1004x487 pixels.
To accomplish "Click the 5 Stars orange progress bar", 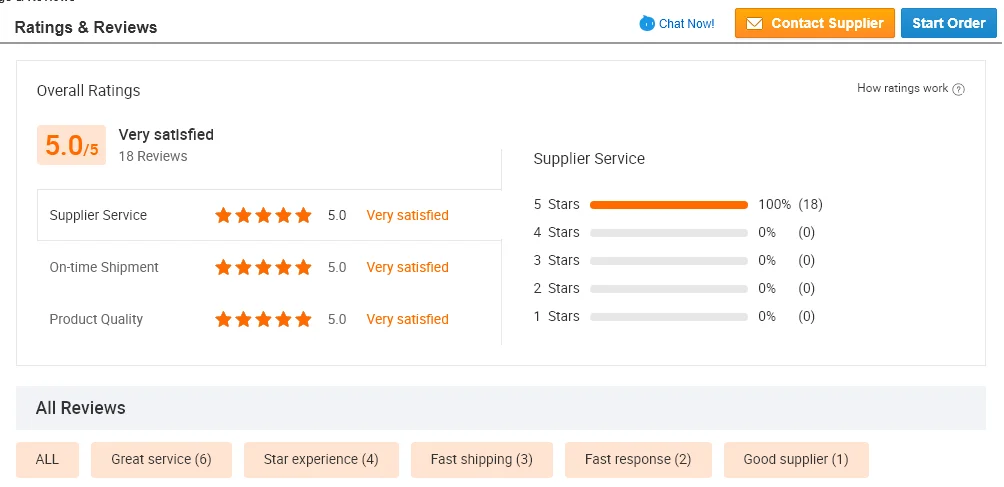I will [668, 205].
